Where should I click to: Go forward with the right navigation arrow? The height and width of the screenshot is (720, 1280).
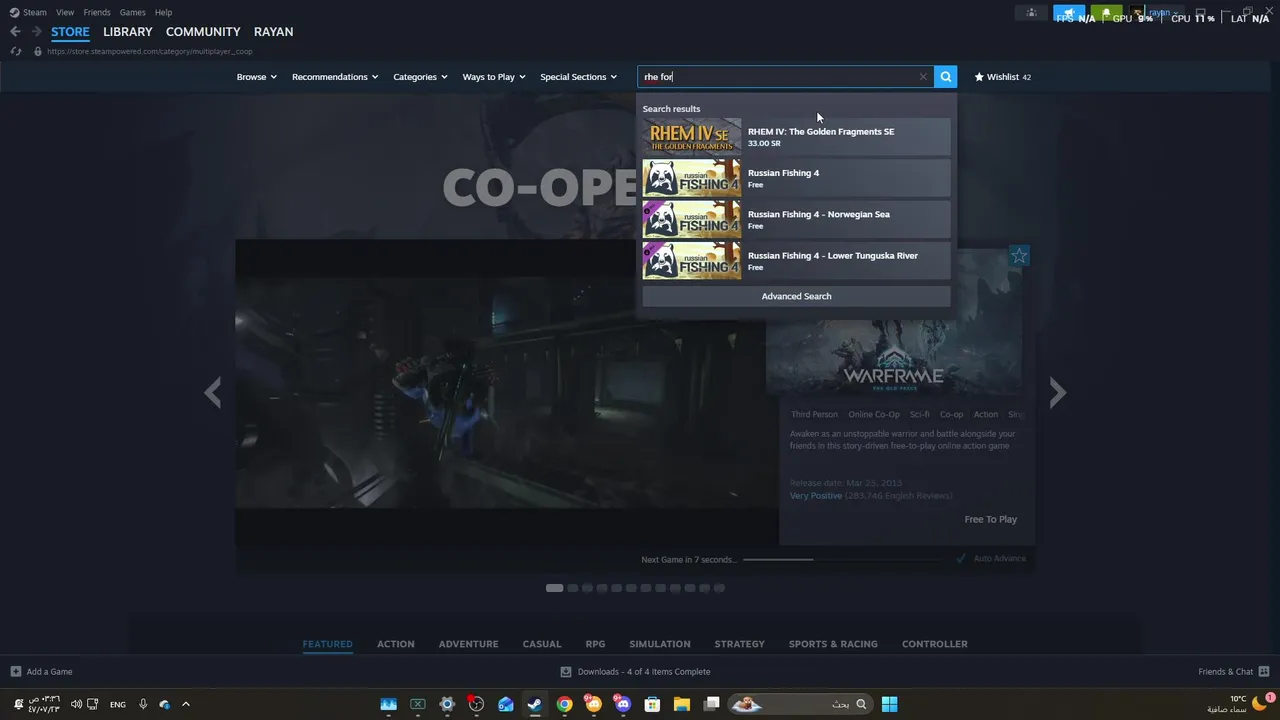(x=36, y=32)
